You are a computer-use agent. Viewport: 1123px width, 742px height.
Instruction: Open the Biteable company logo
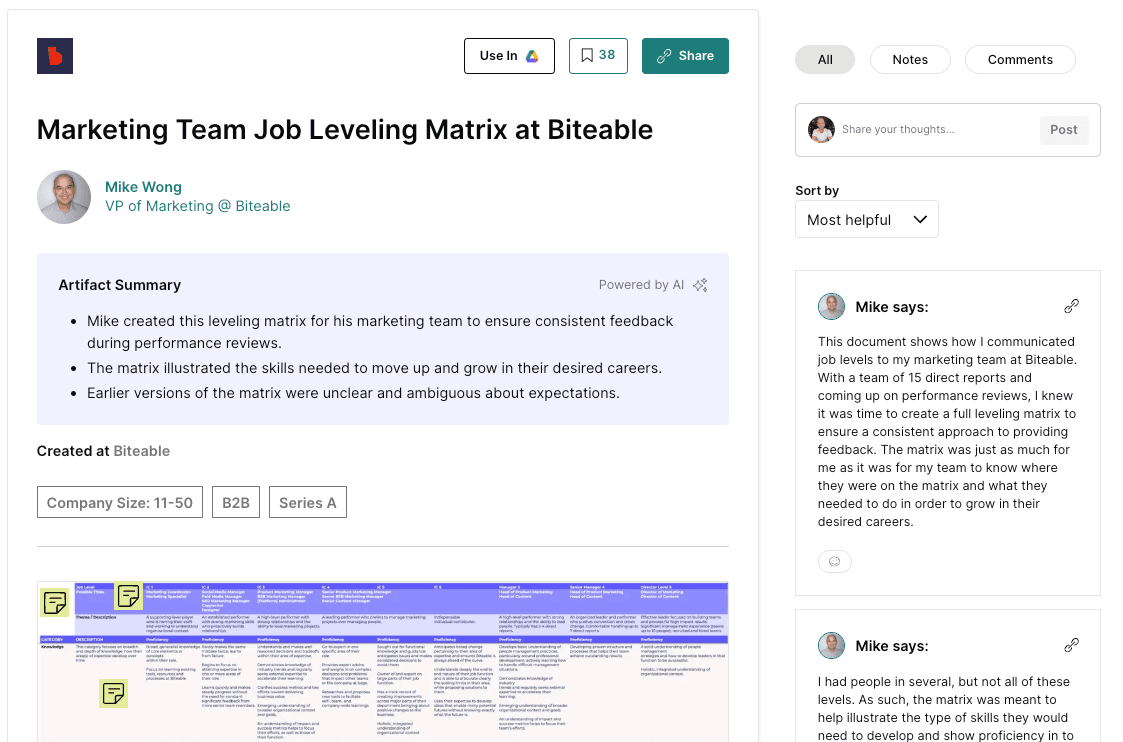pyautogui.click(x=54, y=56)
